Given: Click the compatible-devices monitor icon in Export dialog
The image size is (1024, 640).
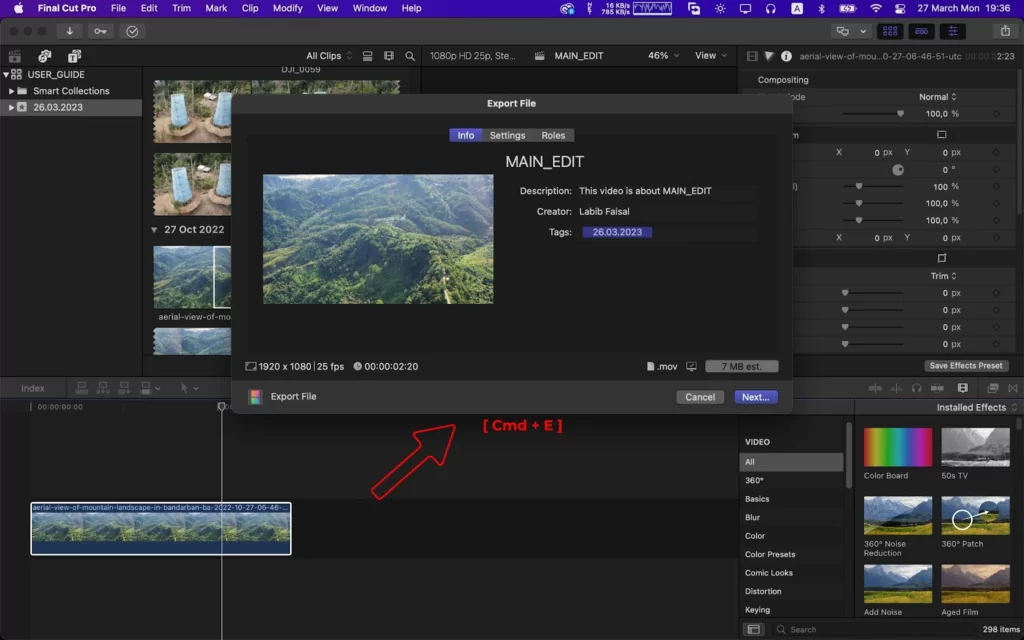Looking at the screenshot, I should 691,366.
